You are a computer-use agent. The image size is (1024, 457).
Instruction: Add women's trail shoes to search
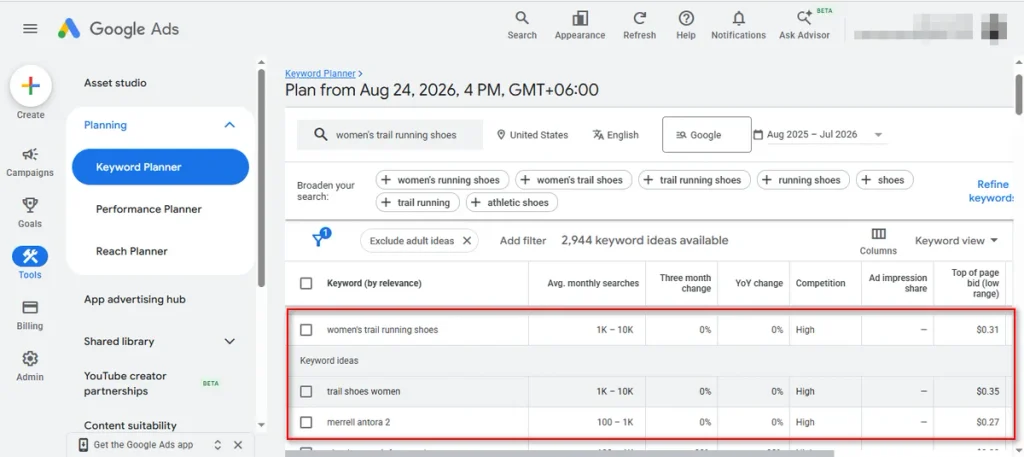573,180
